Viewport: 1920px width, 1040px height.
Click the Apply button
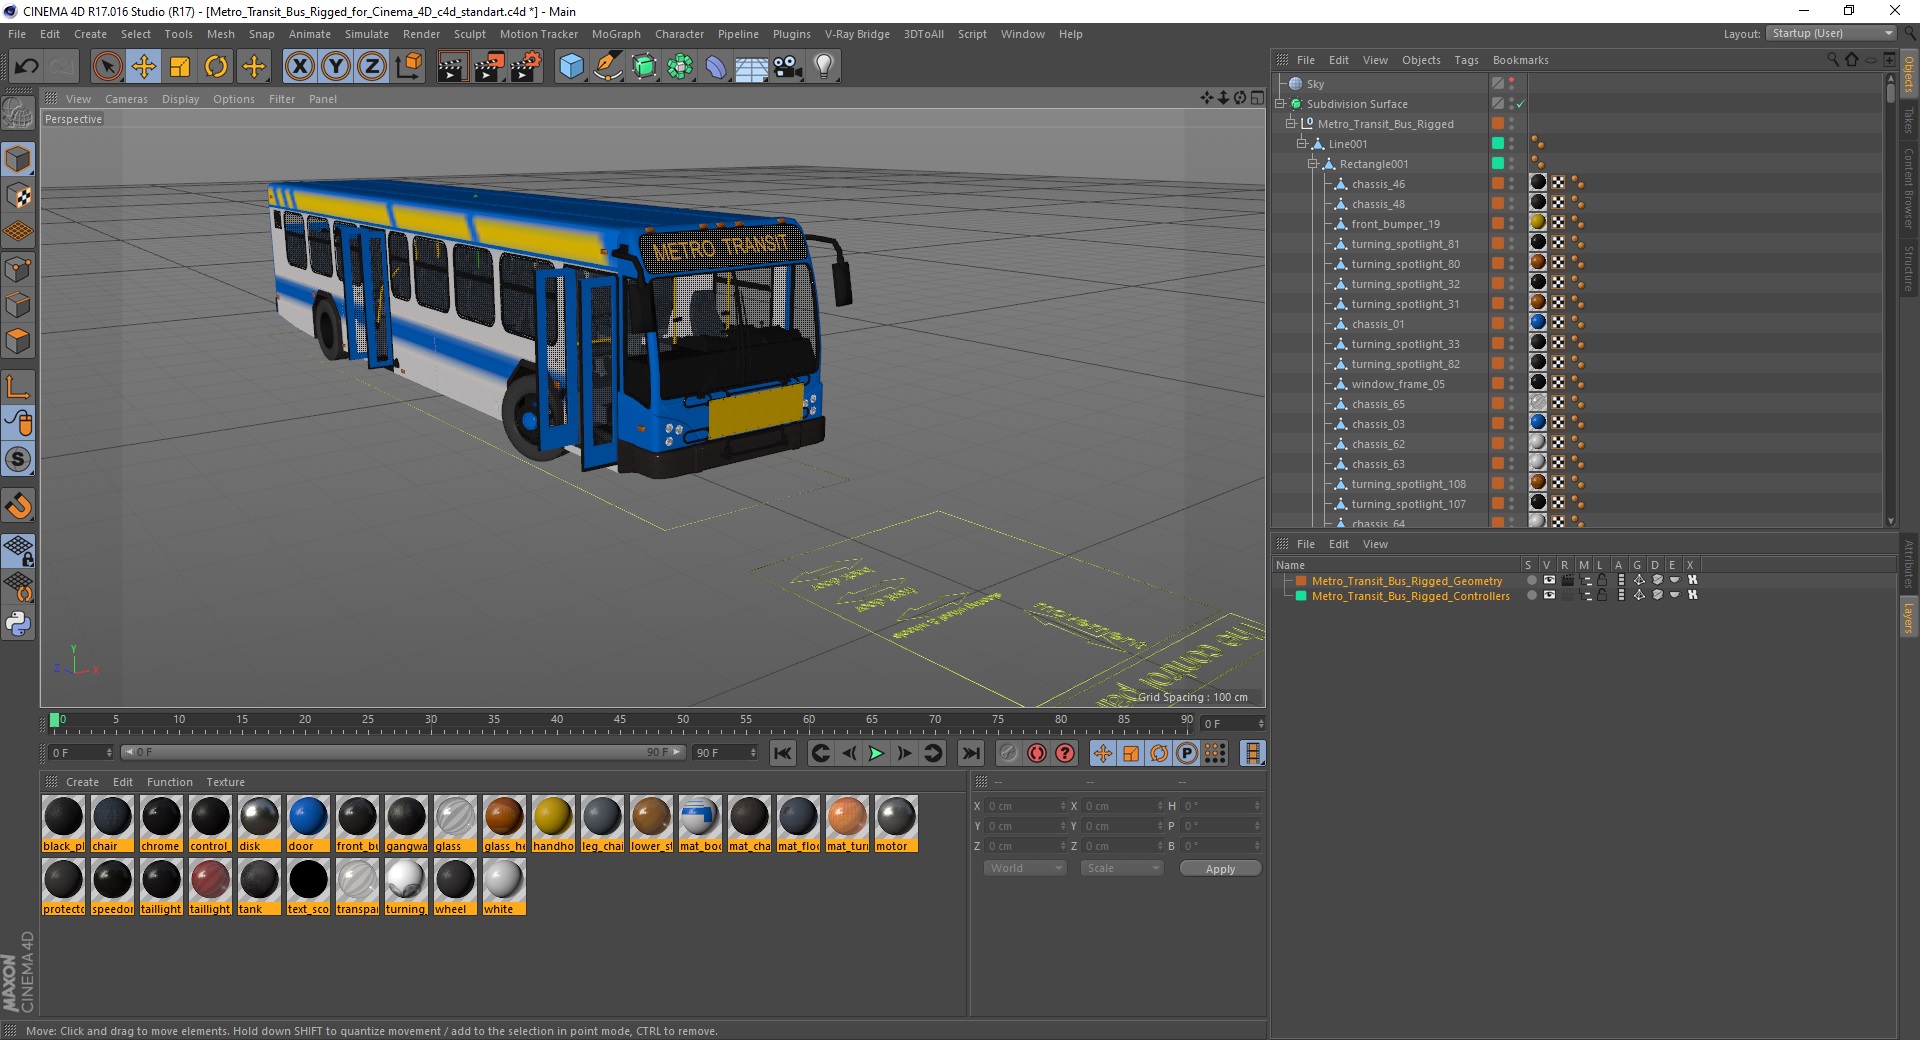click(1220, 869)
